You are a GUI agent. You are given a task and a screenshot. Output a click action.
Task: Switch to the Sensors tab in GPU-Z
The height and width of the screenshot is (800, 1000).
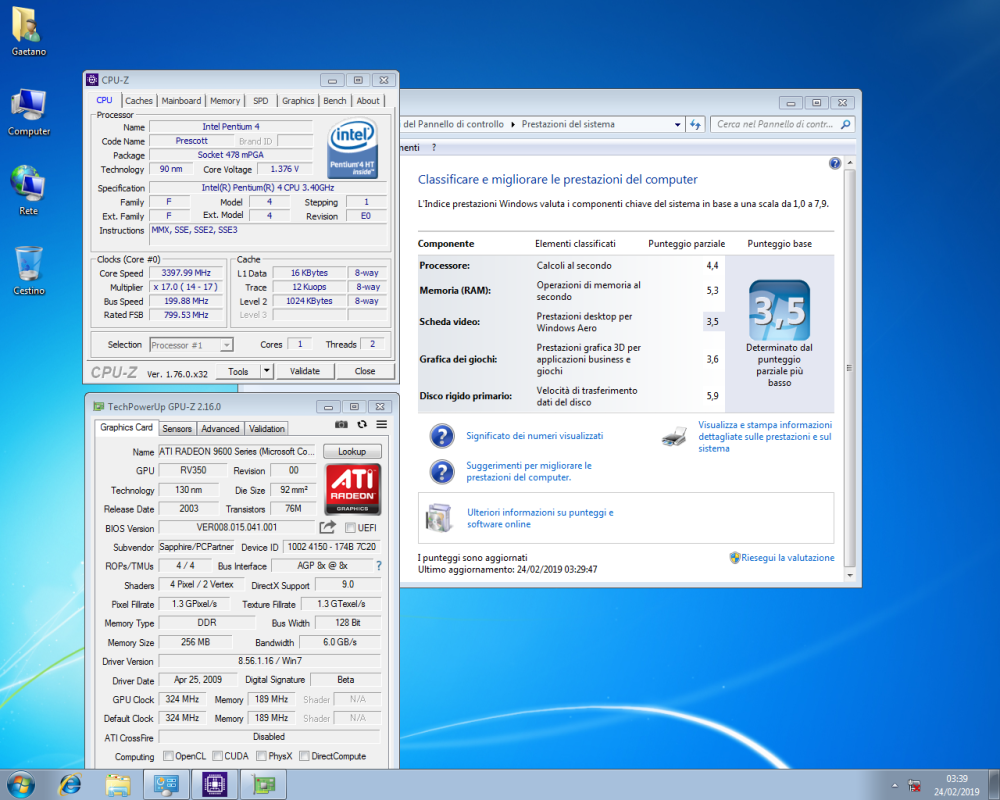177,427
